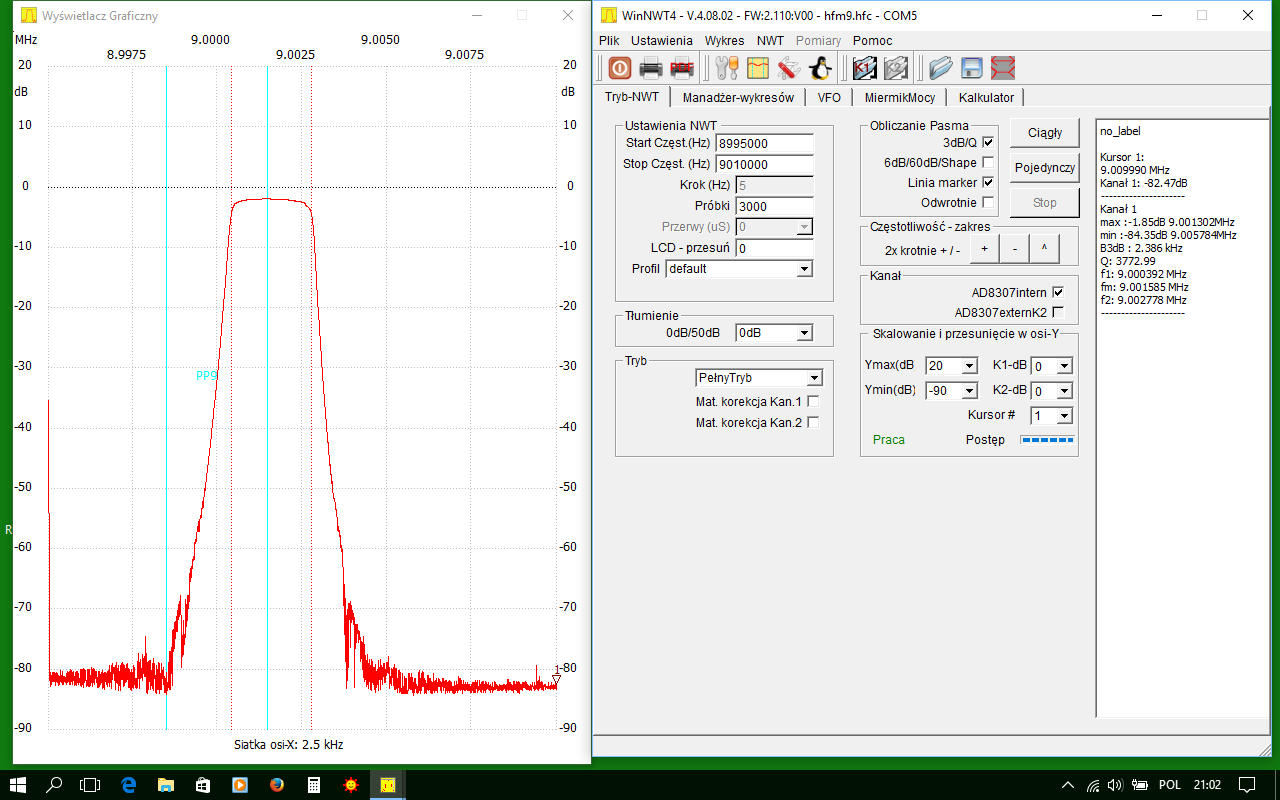
Task: Open settings via wrench and screwdriver icon
Action: (727, 68)
